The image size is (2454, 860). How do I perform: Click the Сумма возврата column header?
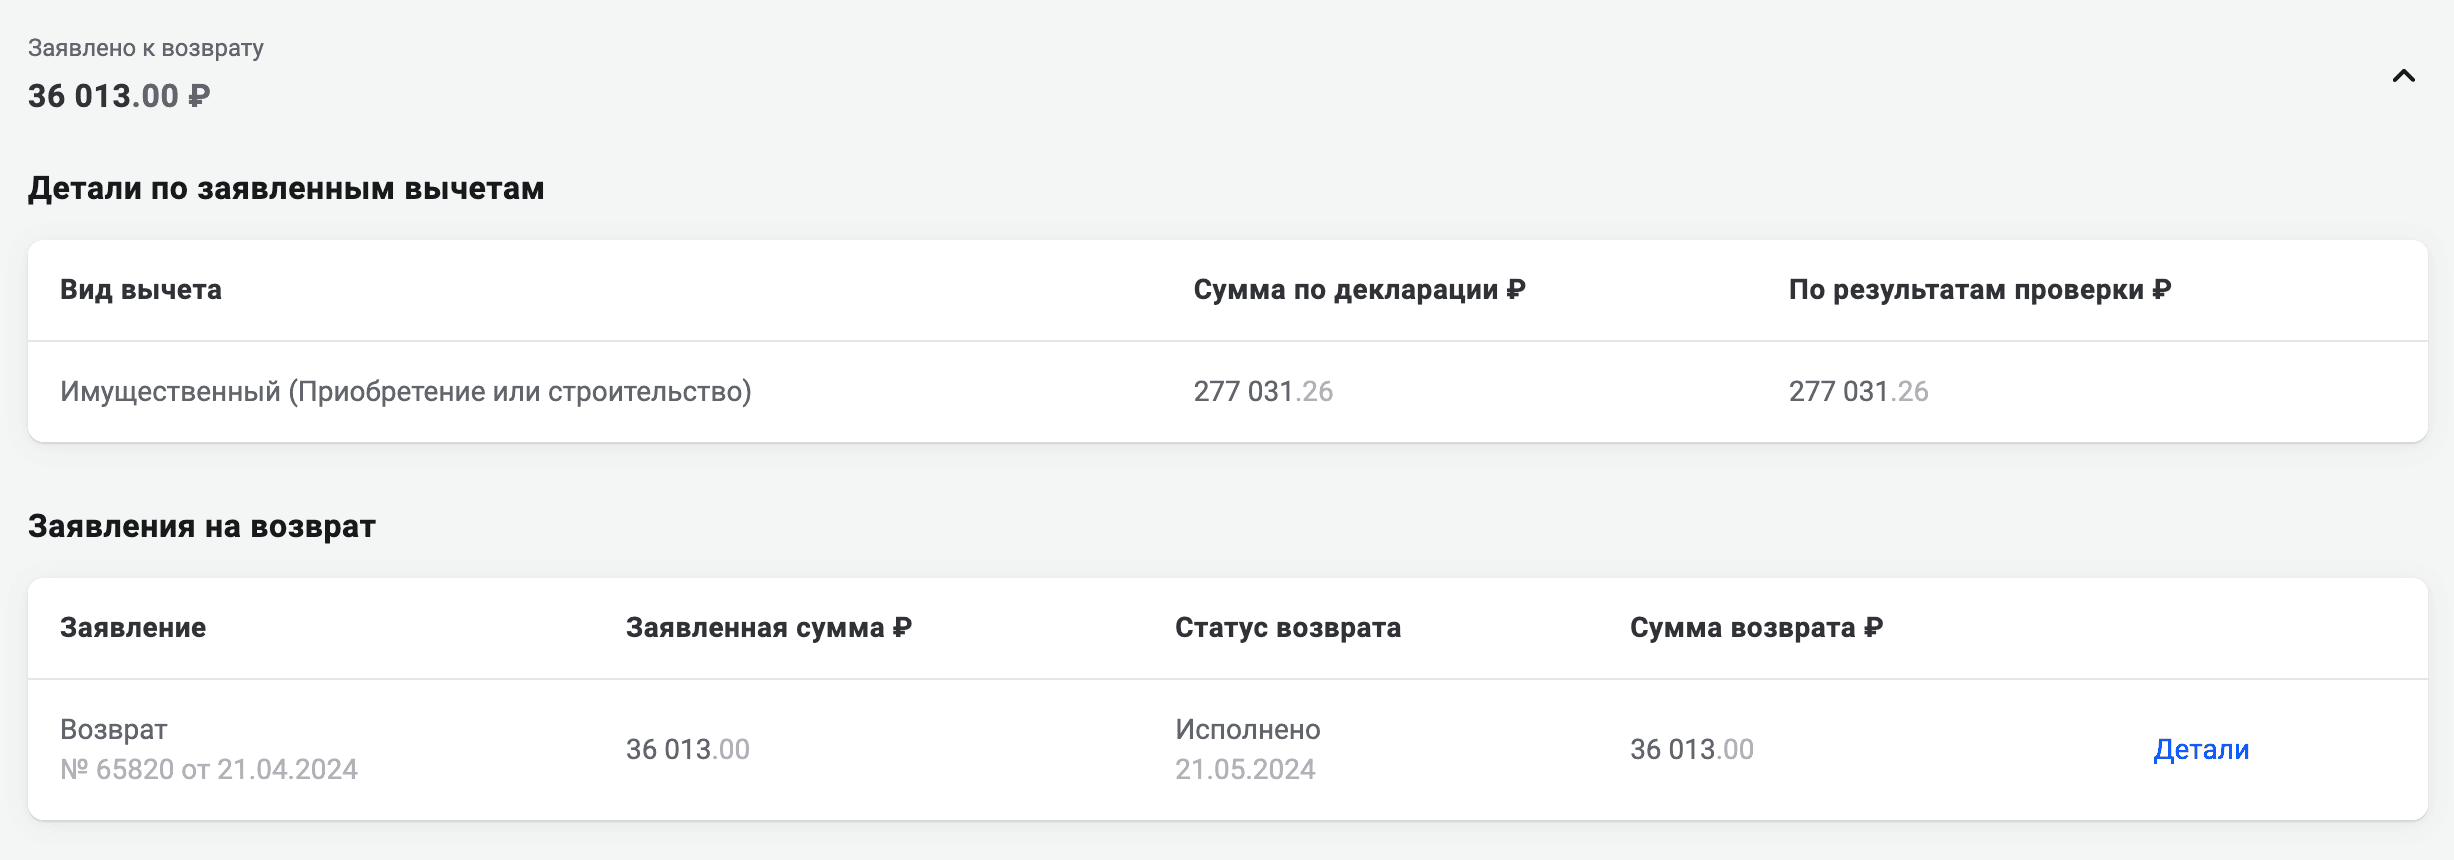1757,628
